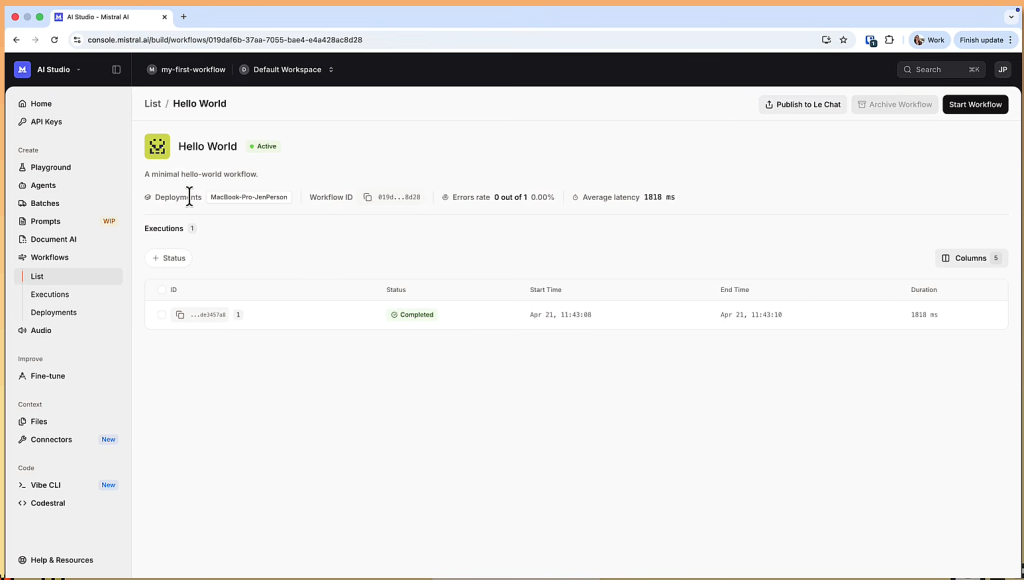Click the Hello World workflow avatar icon
This screenshot has width=1024, height=580.
tap(157, 146)
